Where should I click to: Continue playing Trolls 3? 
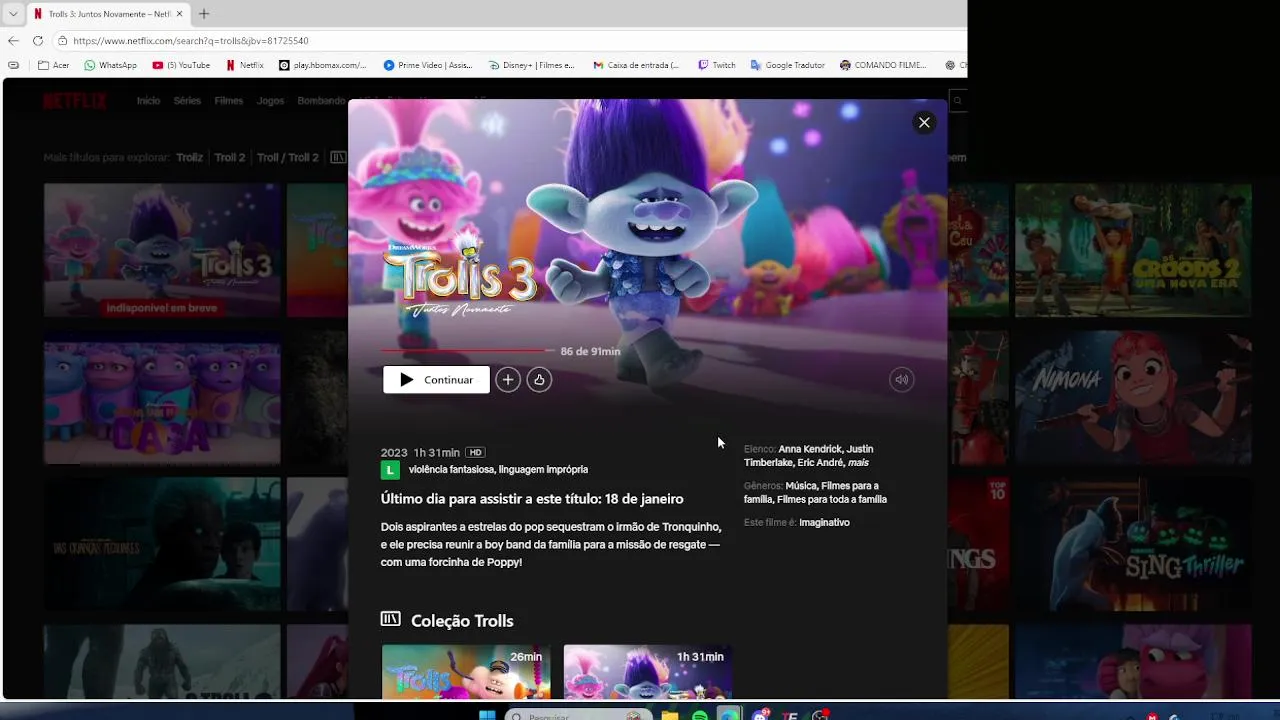point(436,380)
